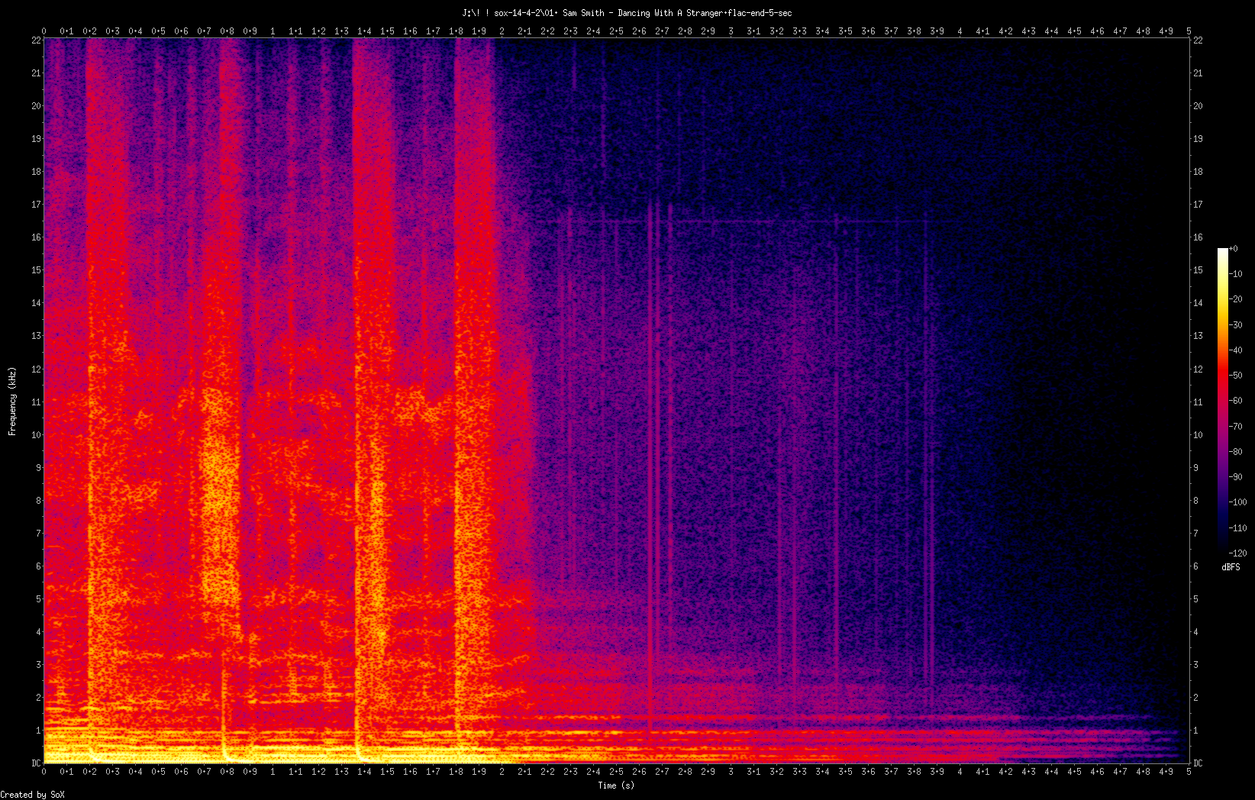Click '1·4' on the bottom time axis
Screen dimensions: 1255x800
coord(364,773)
